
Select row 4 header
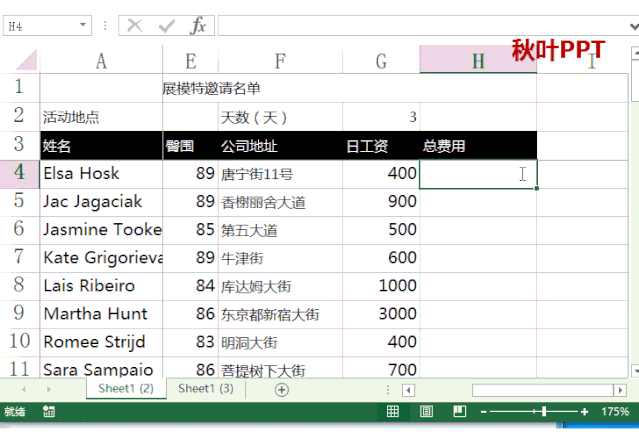(x=20, y=174)
